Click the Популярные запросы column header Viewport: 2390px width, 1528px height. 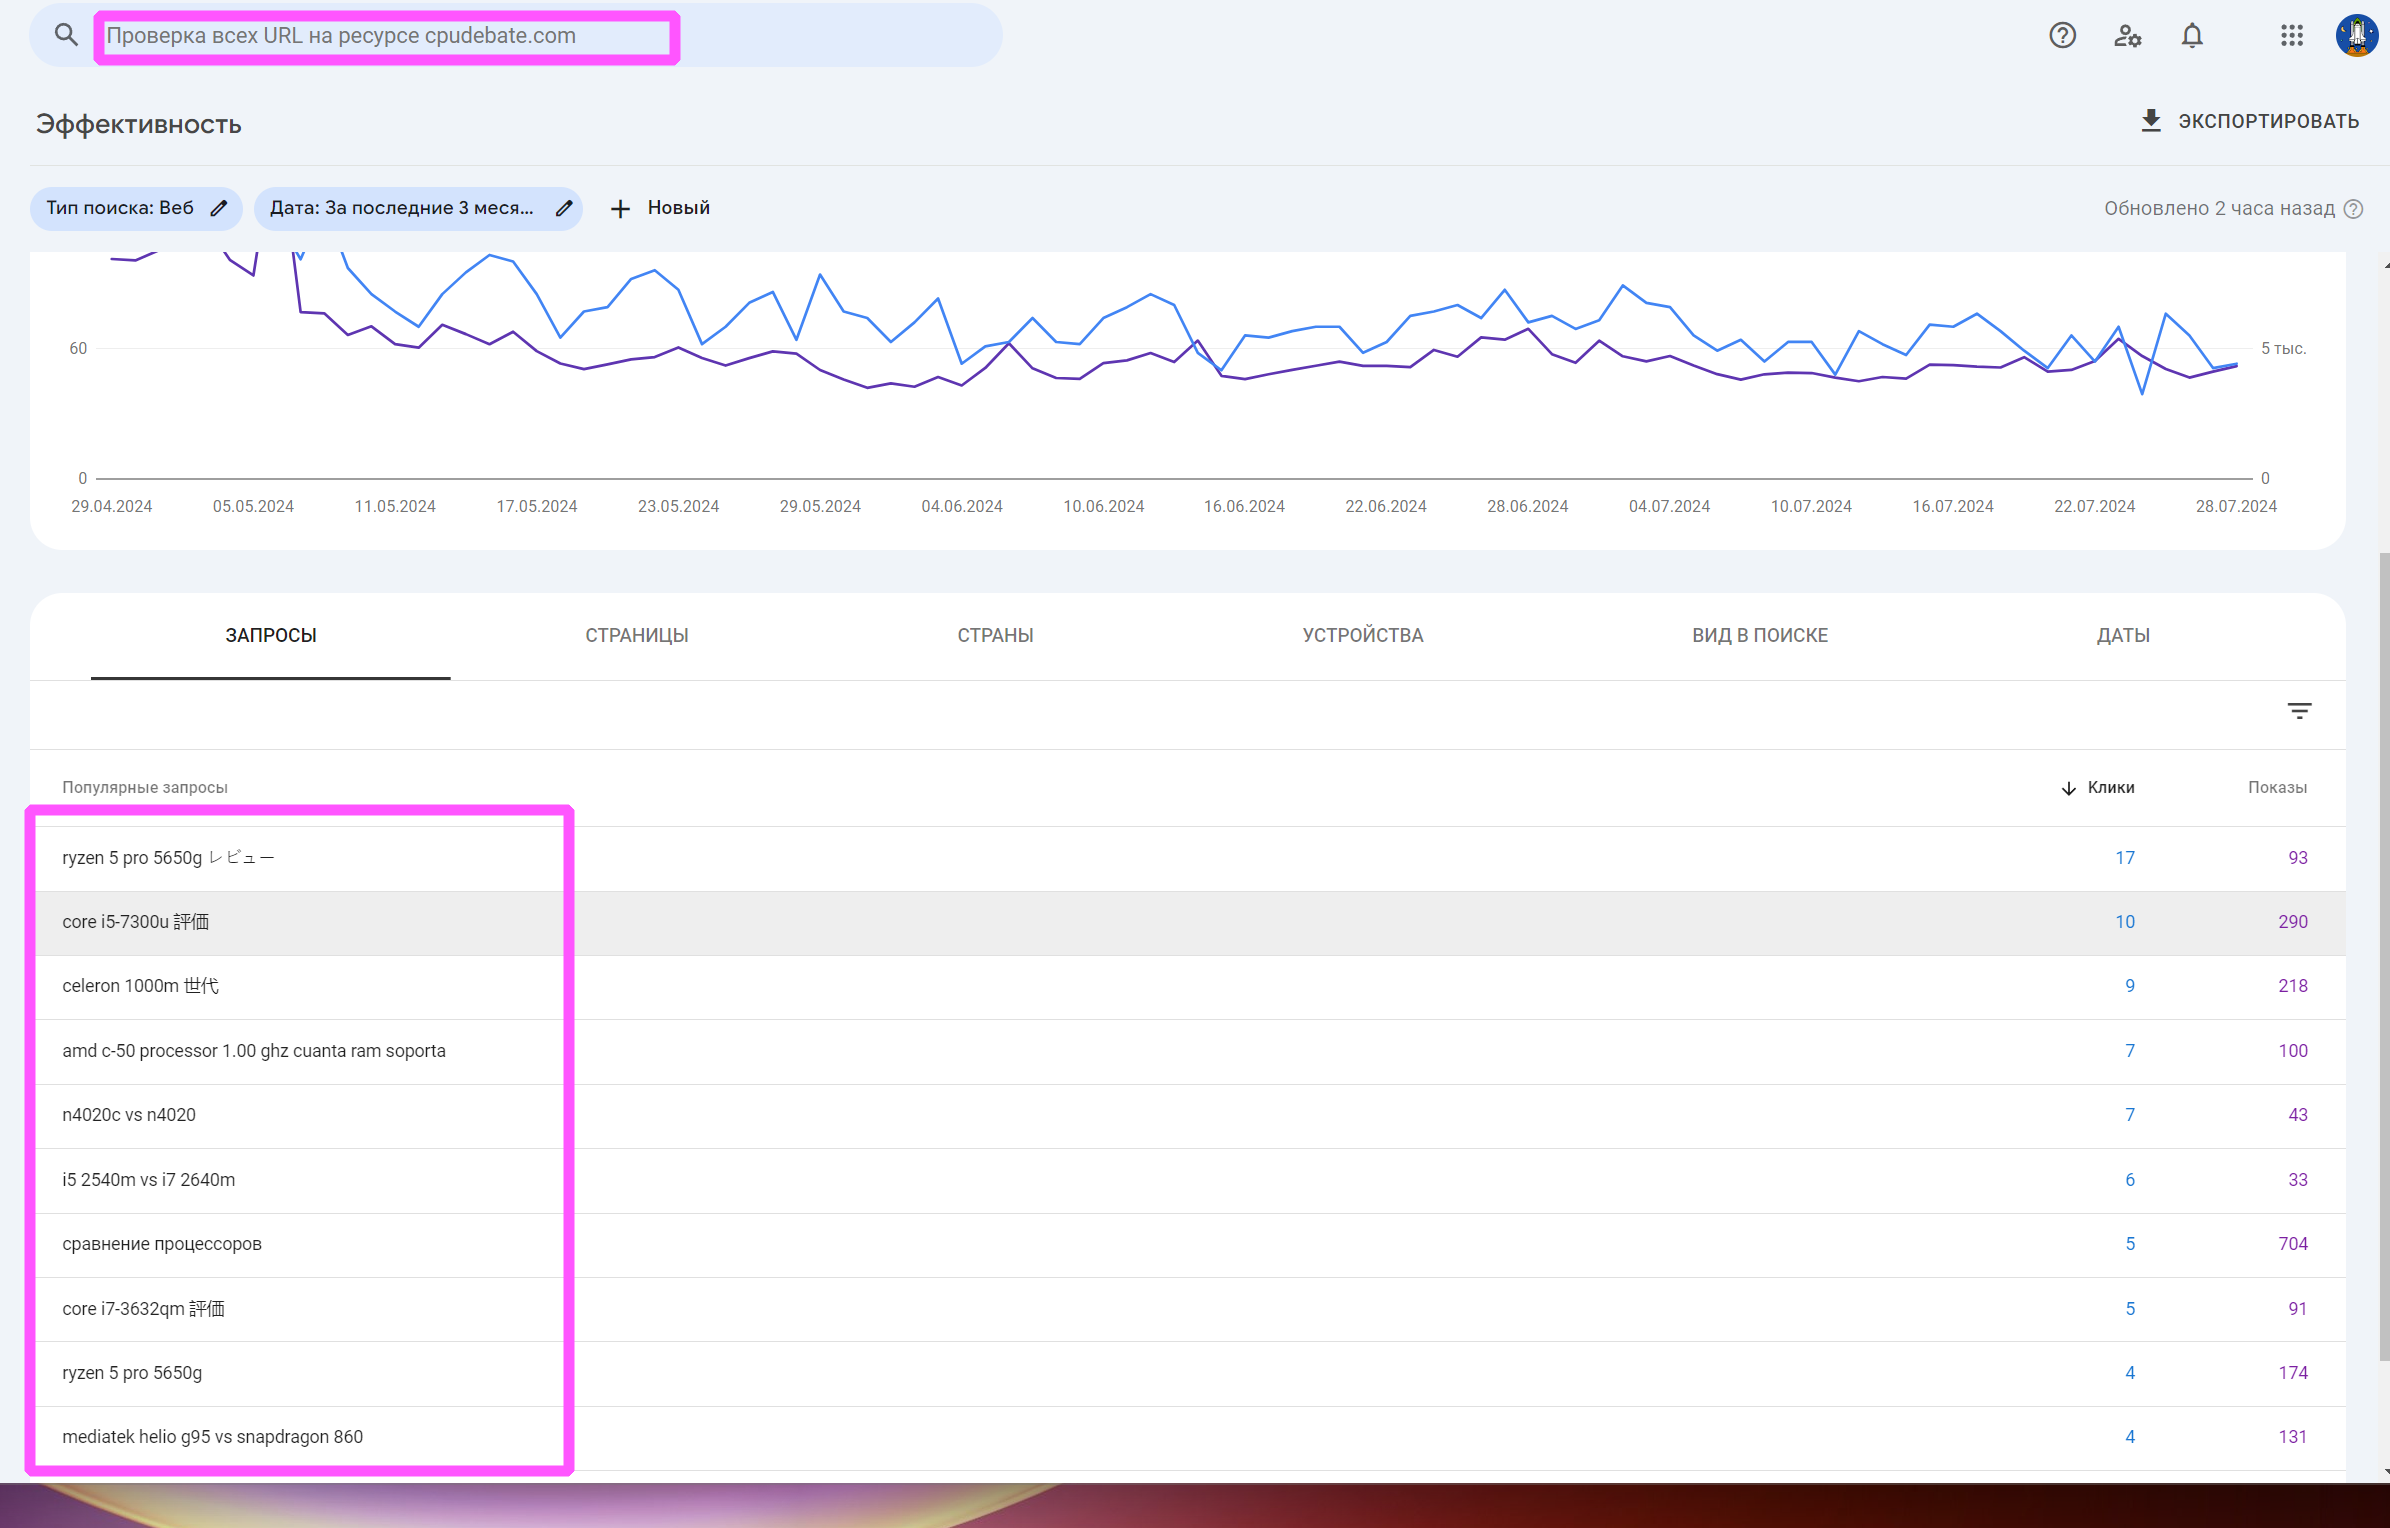point(145,788)
